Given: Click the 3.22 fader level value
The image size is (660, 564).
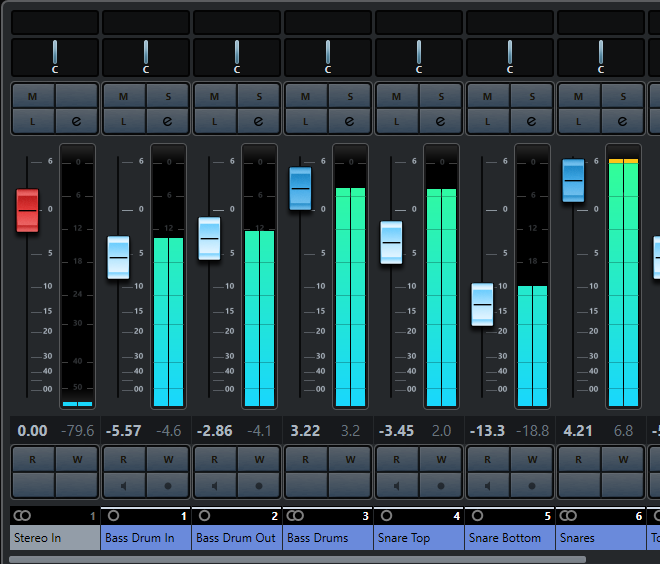Looking at the screenshot, I should 305,431.
